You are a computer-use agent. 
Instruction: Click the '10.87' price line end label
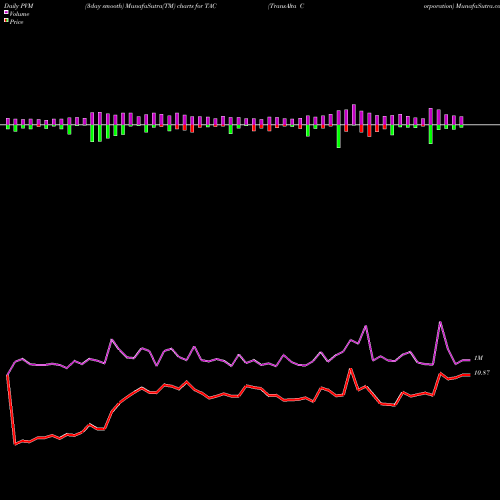click(482, 373)
